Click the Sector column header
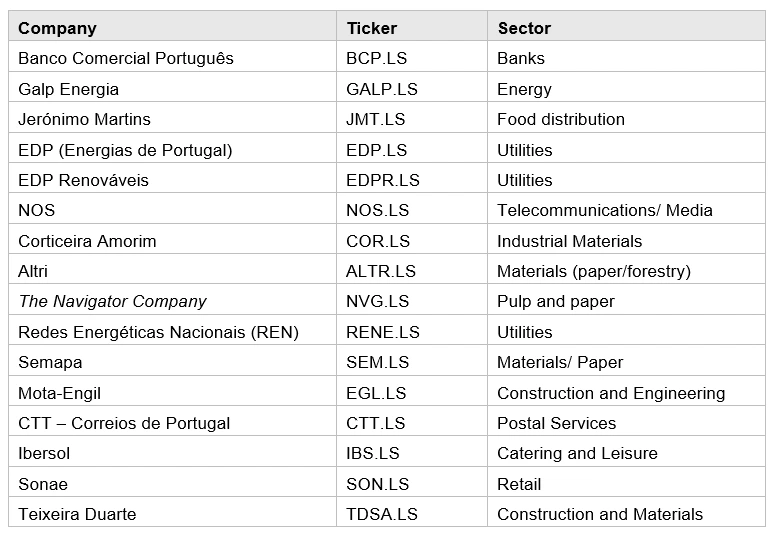This screenshot has width=776, height=539. pyautogui.click(x=626, y=26)
